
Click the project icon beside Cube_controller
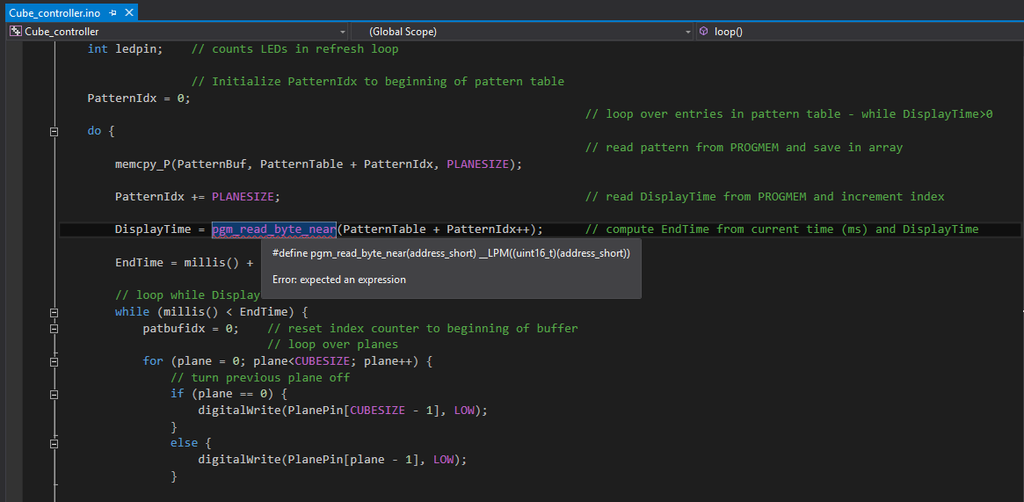(16, 31)
